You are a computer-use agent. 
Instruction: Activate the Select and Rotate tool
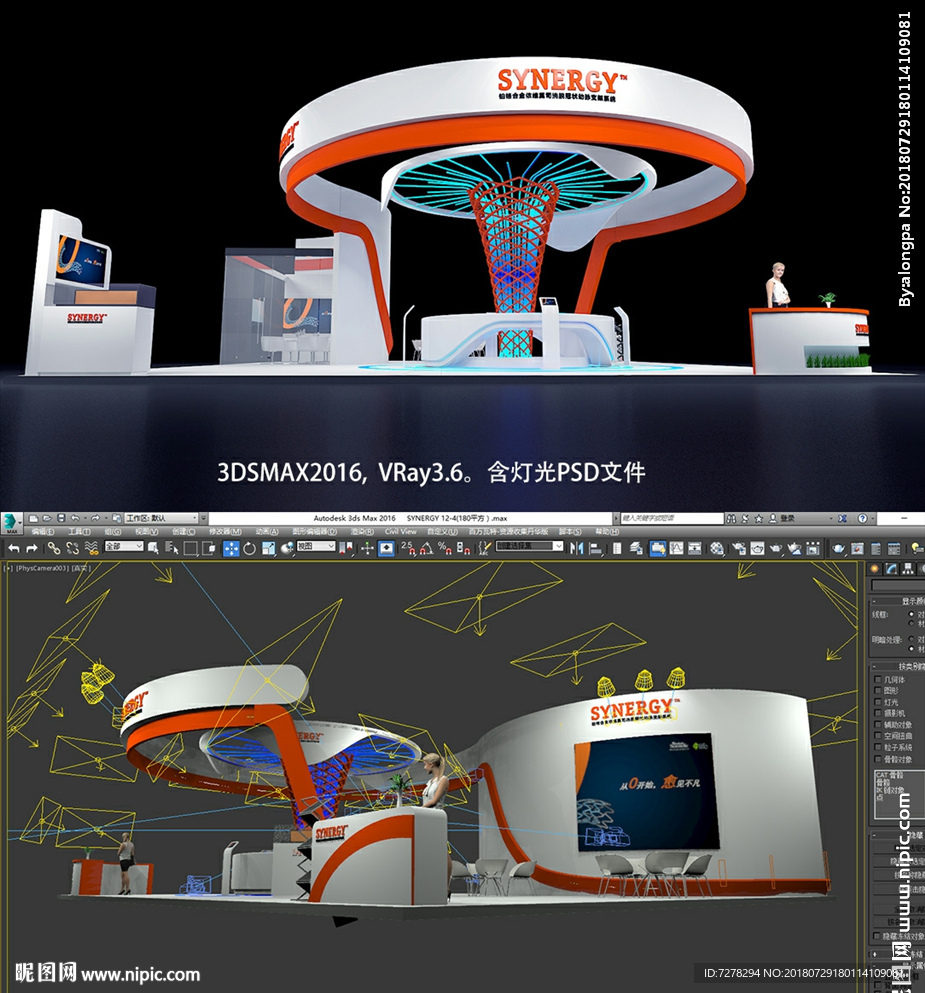click(x=249, y=548)
